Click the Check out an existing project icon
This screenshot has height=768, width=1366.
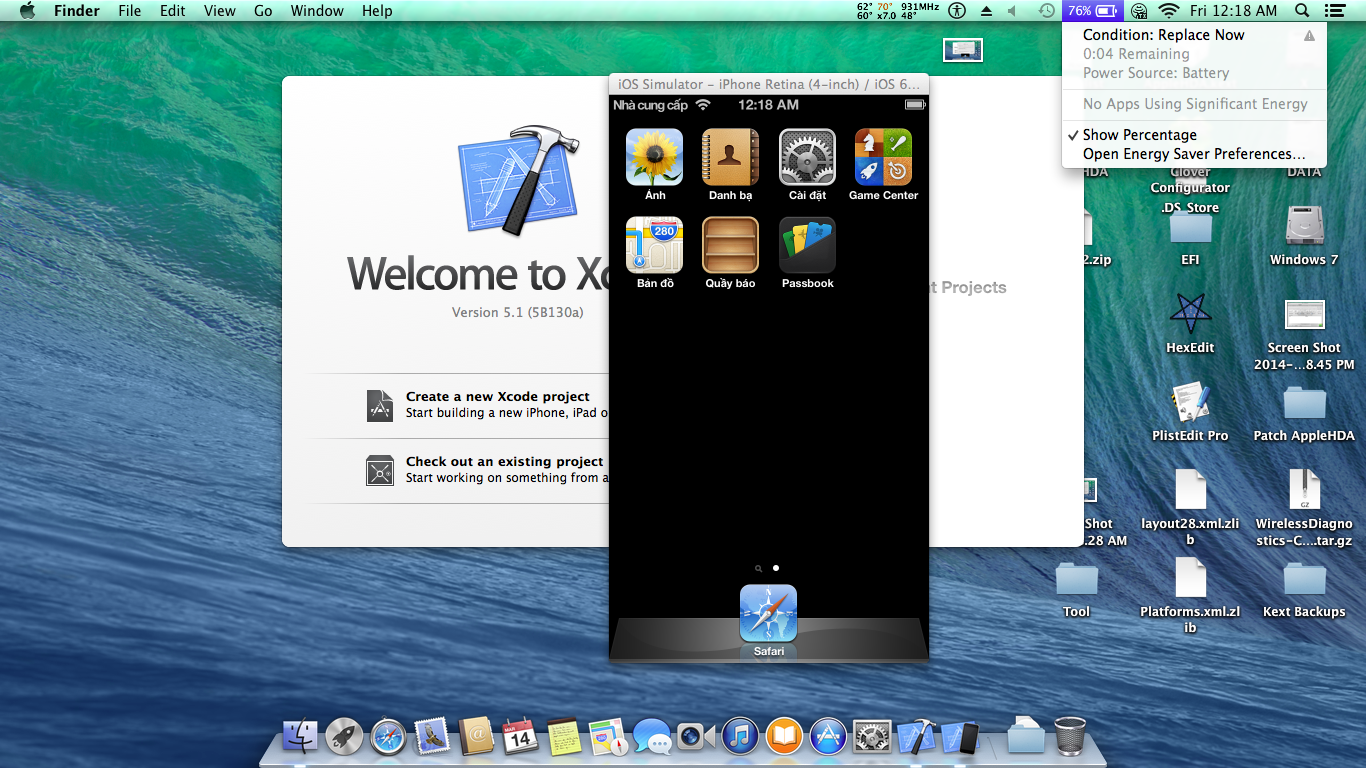380,470
